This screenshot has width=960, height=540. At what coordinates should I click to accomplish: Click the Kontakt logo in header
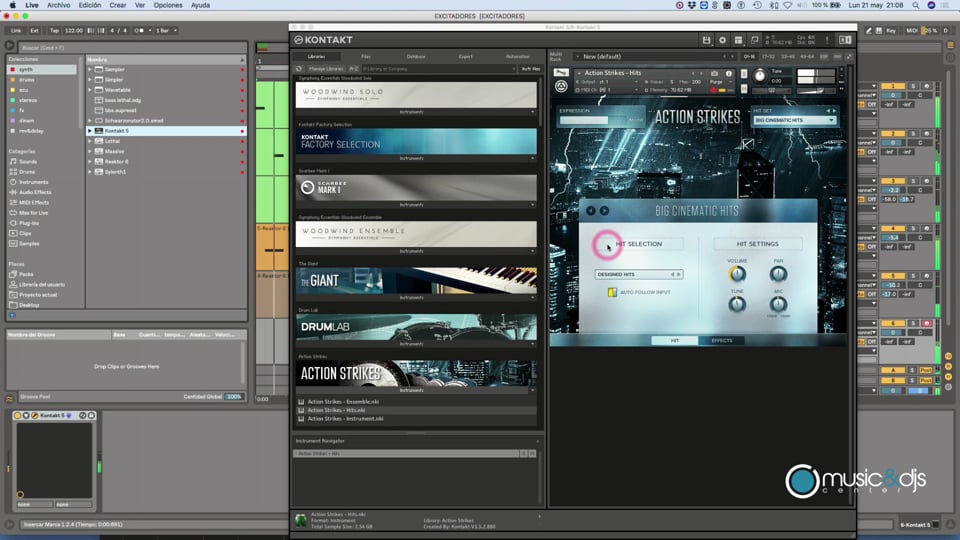(323, 40)
